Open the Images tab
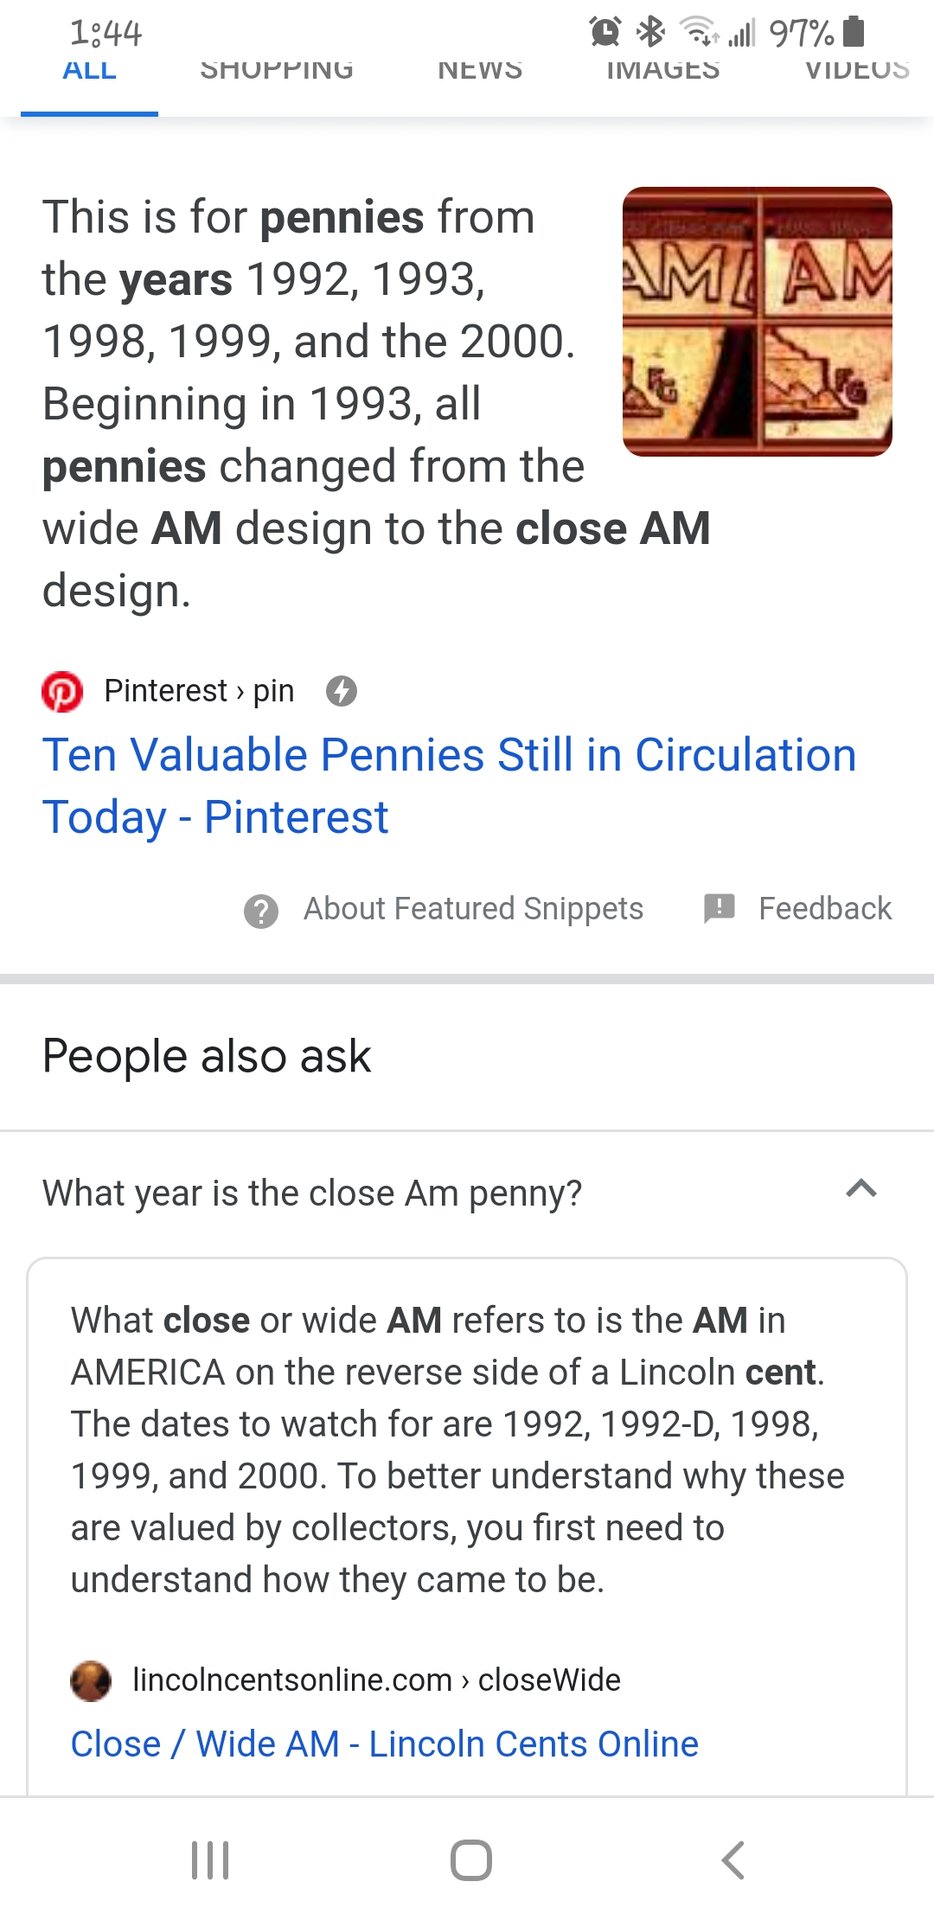 pyautogui.click(x=663, y=72)
